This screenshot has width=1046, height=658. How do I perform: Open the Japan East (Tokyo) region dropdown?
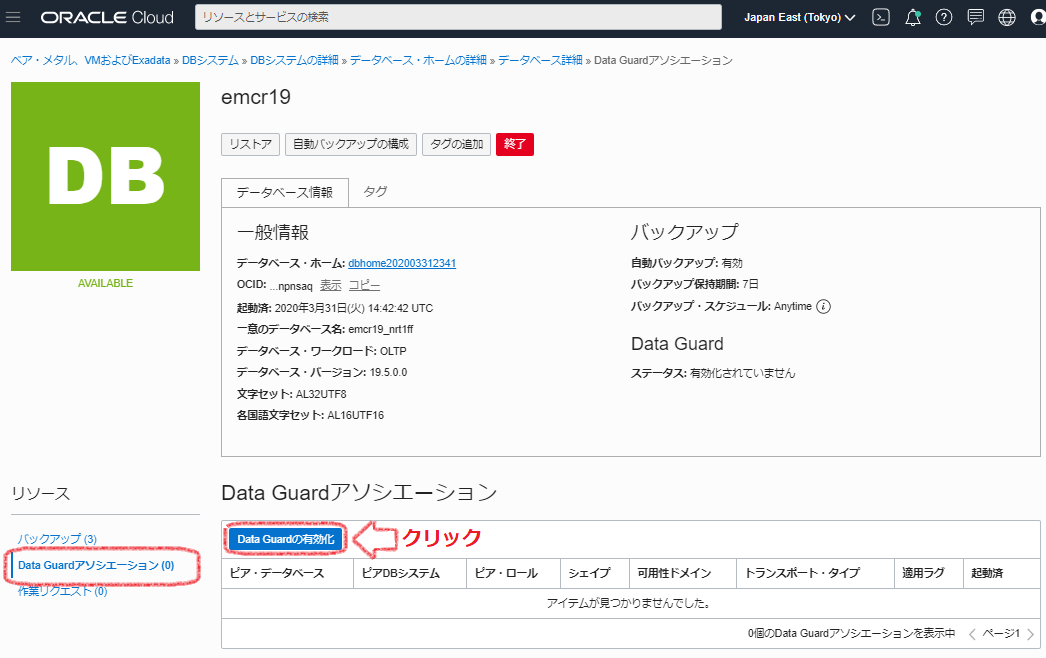pyautogui.click(x=799, y=17)
